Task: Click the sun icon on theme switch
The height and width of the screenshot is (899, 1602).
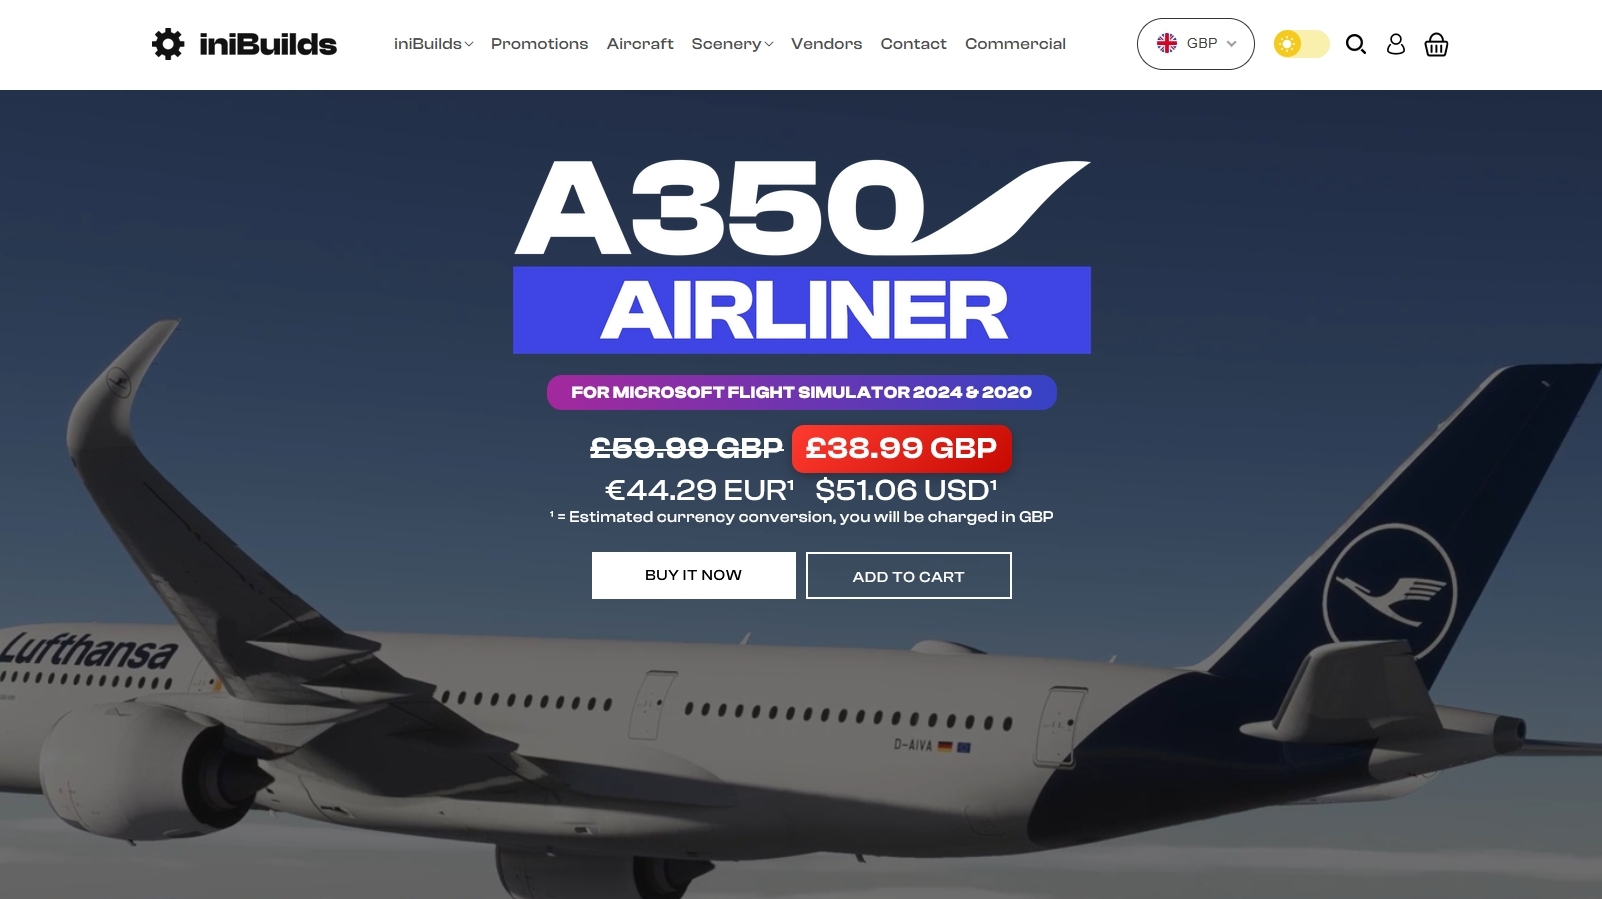Action: [1287, 44]
